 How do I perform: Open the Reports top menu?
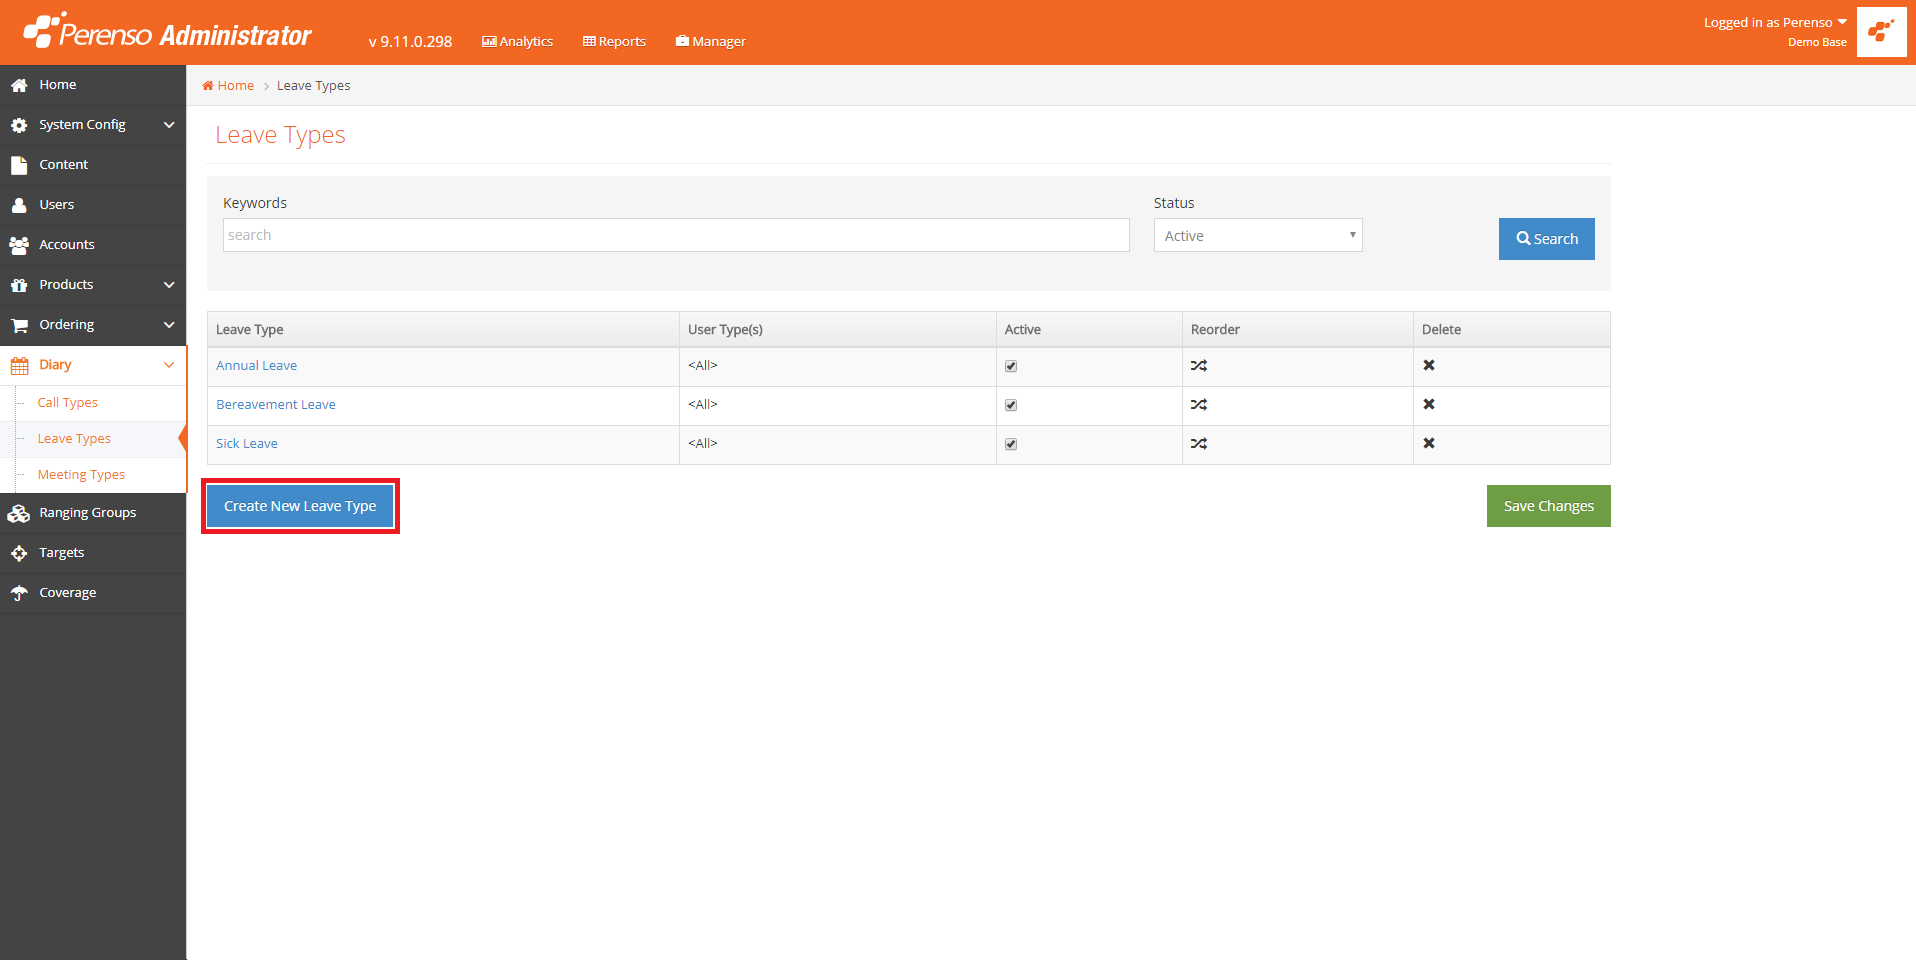pyautogui.click(x=614, y=41)
